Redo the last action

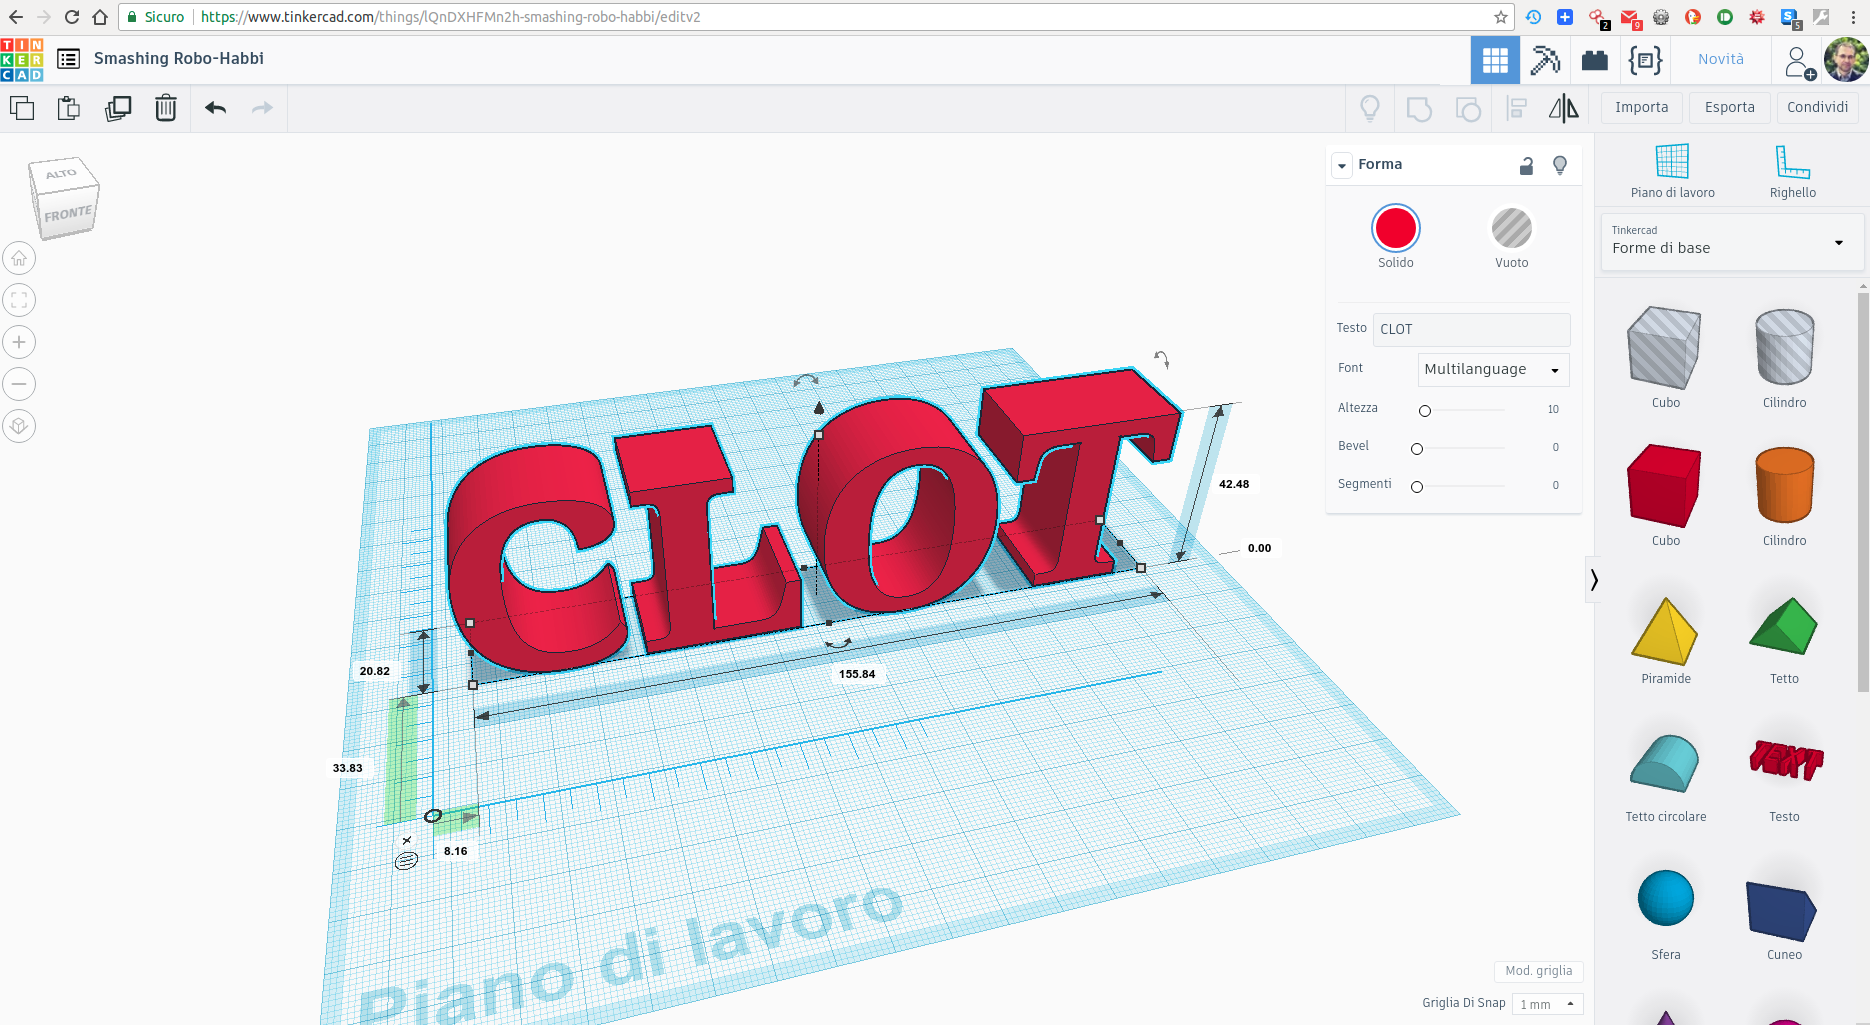(x=262, y=108)
